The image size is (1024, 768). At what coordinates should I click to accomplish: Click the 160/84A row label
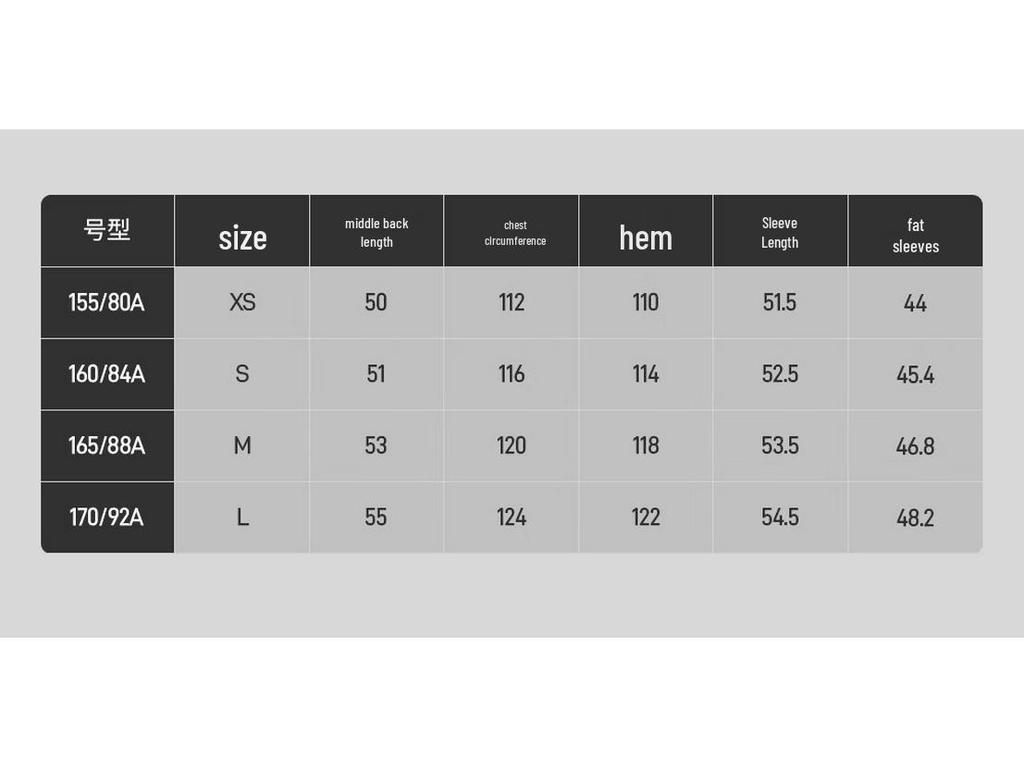(x=107, y=374)
